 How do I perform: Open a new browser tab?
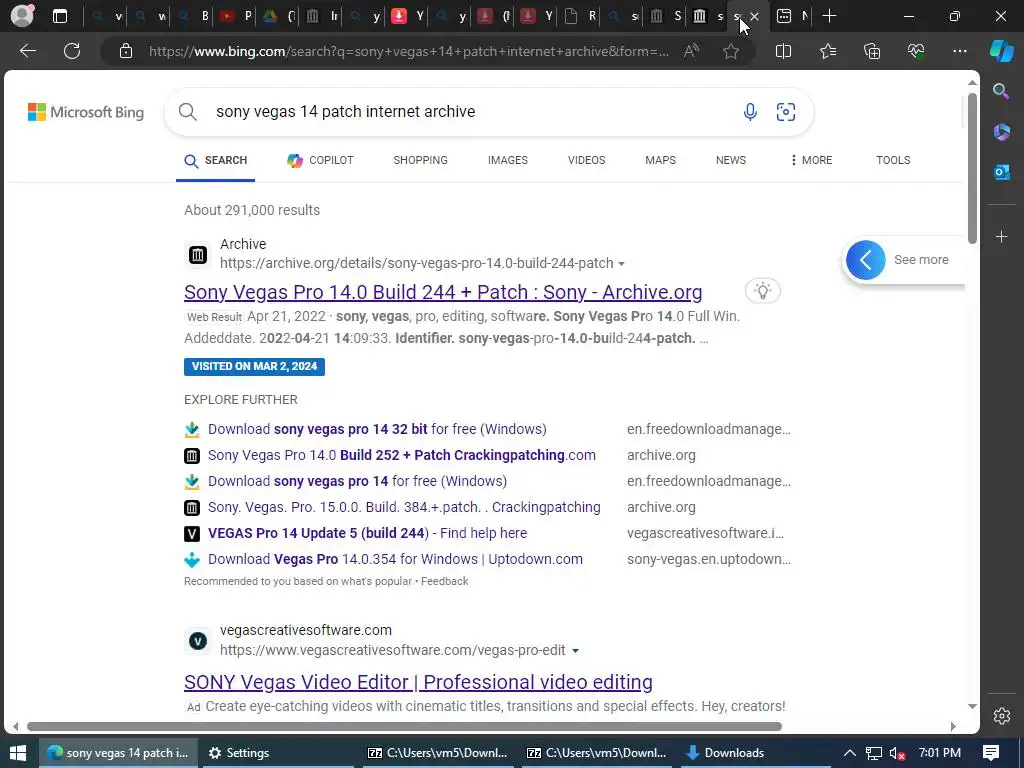click(829, 16)
